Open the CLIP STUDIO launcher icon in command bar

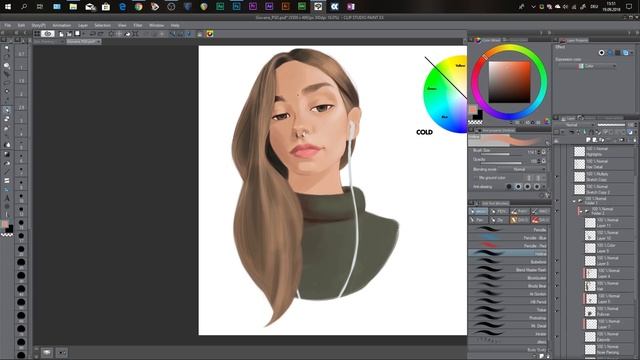[48, 34]
